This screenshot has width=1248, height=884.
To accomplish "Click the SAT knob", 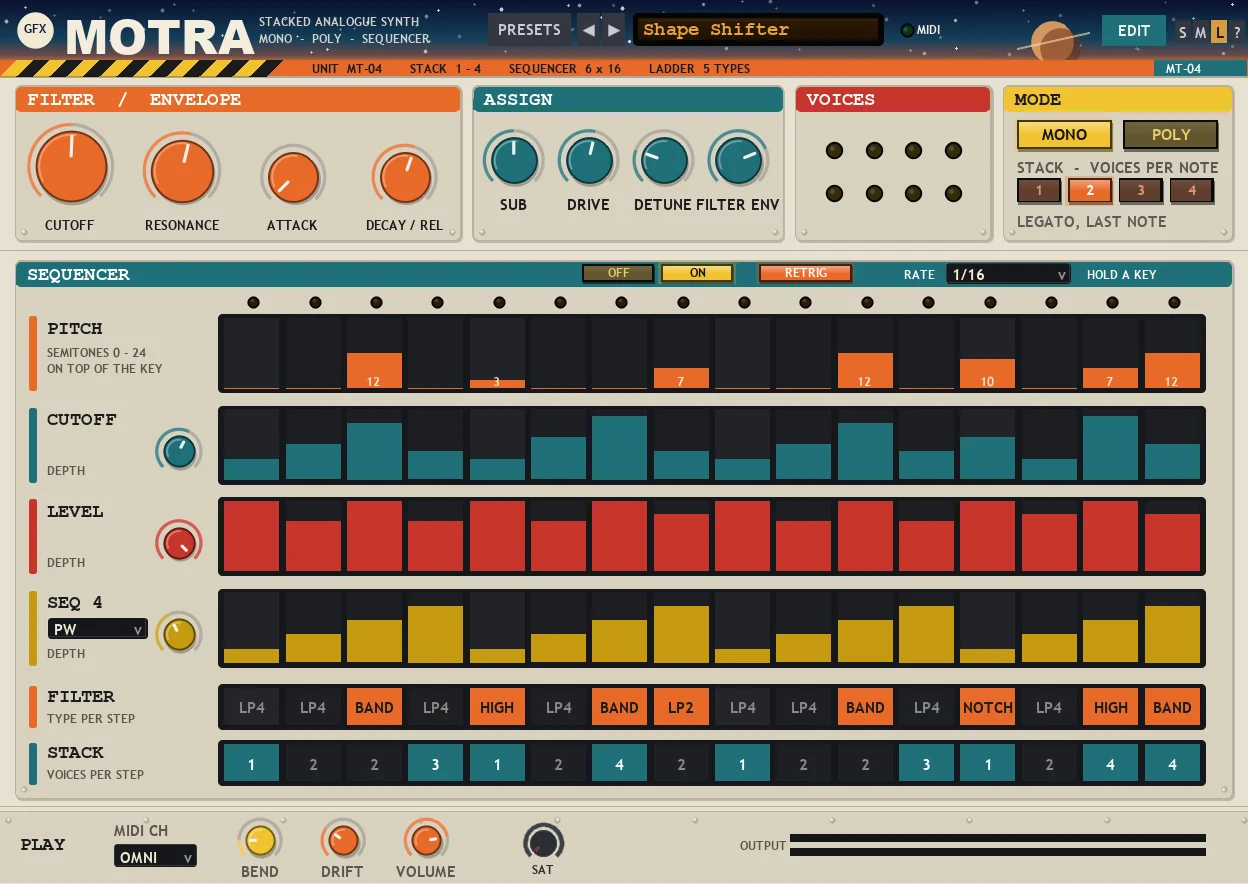I will click(543, 842).
